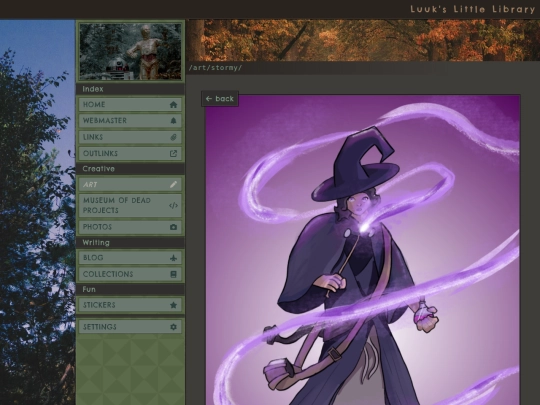Open the LINKS page

[130, 137]
